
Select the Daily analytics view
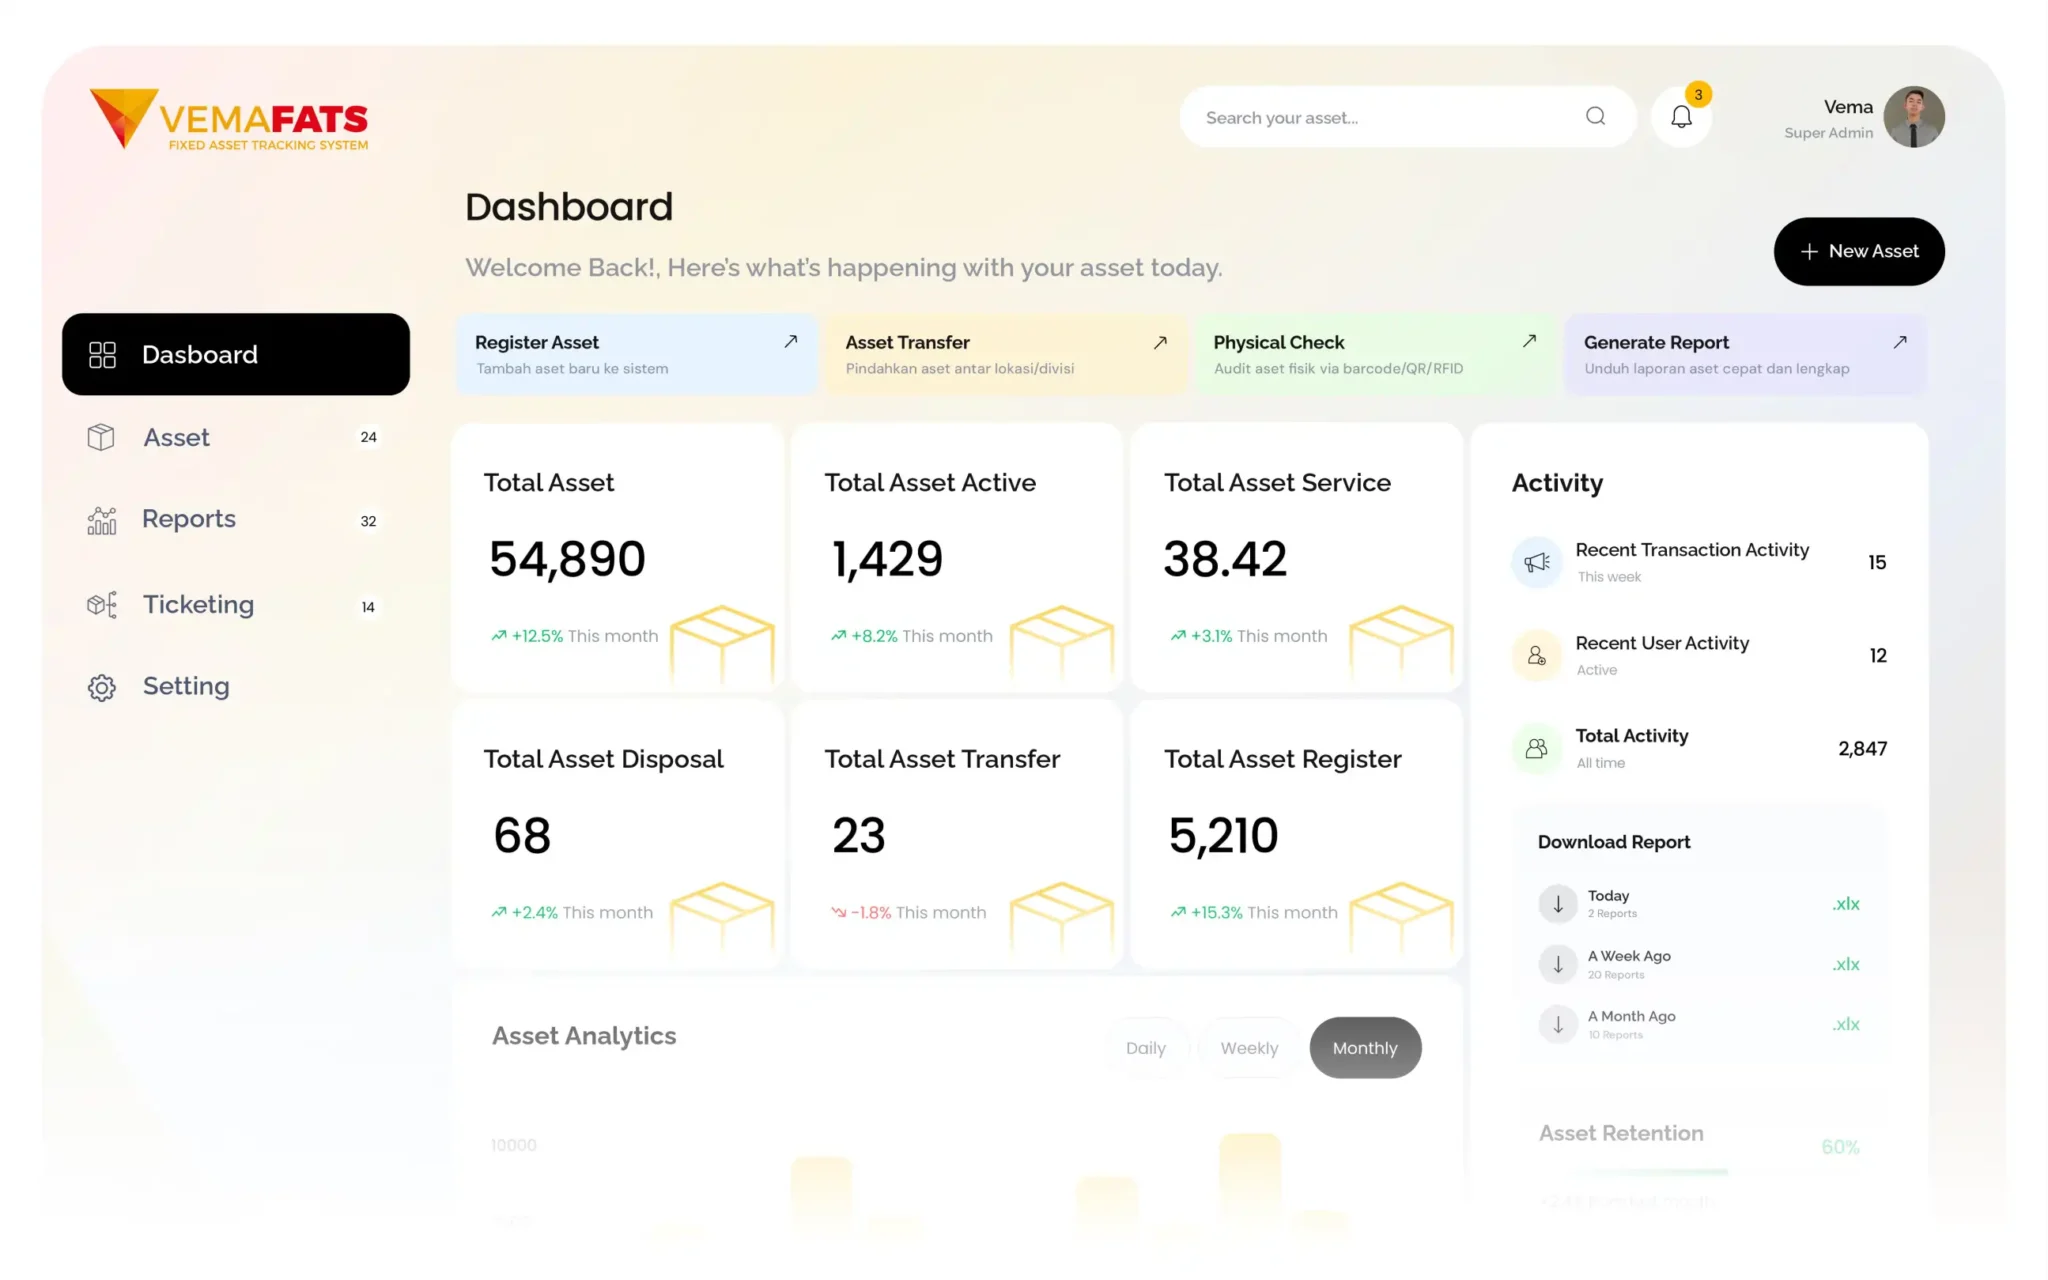click(1145, 1048)
